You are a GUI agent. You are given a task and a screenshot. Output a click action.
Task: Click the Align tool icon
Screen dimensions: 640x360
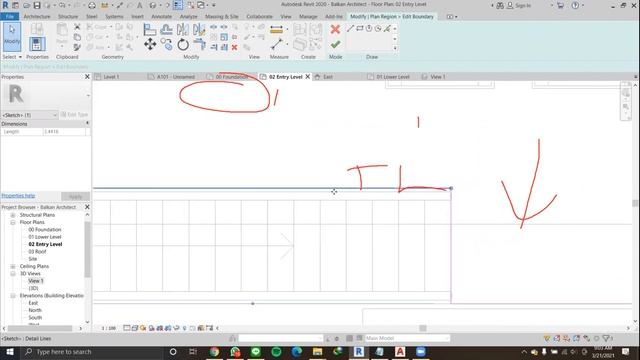click(150, 29)
